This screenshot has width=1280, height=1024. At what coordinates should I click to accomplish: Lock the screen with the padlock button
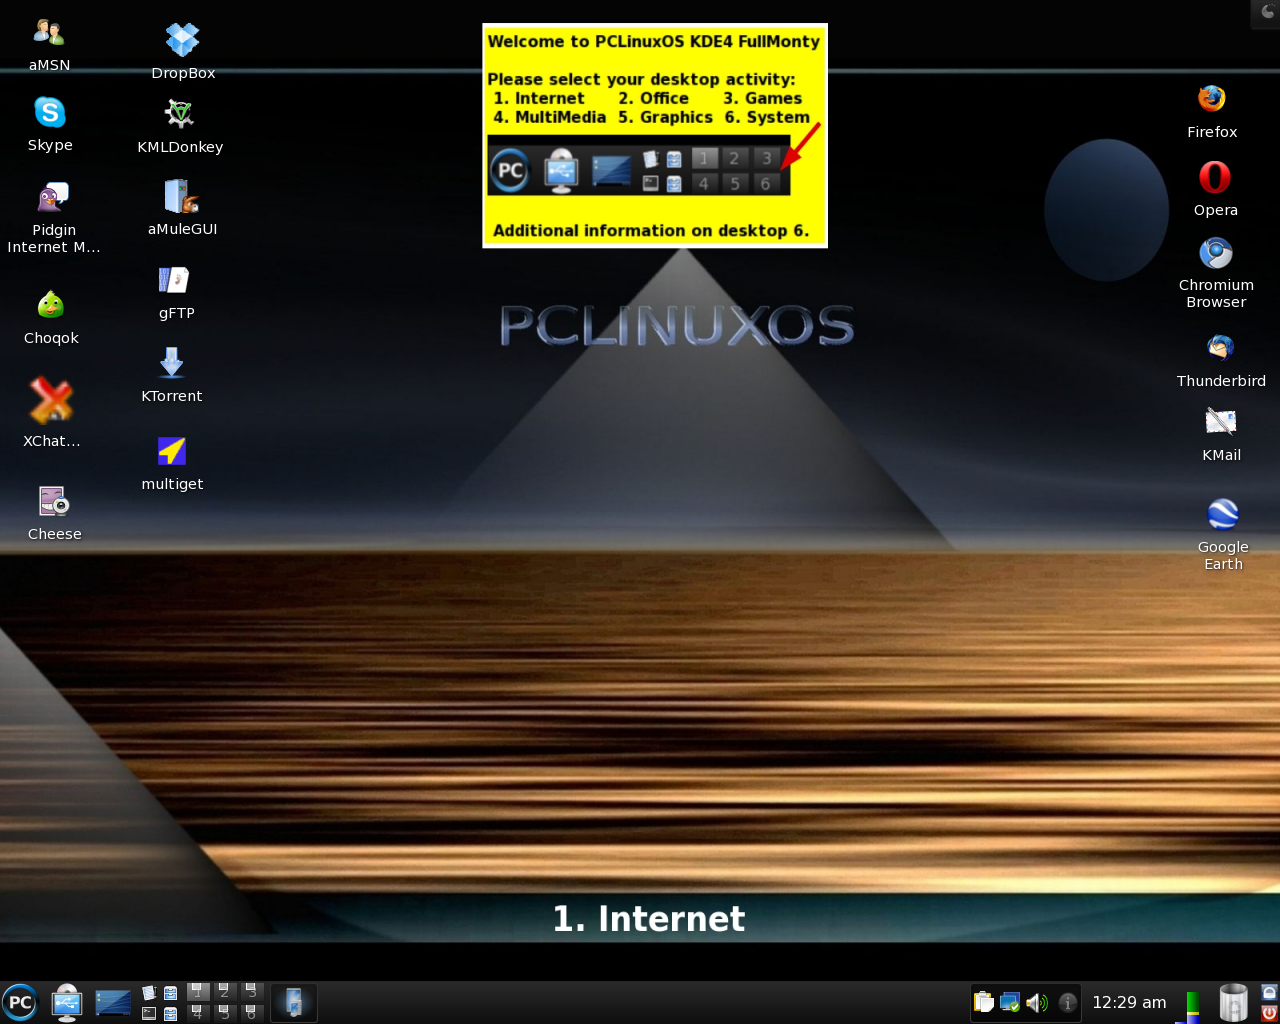point(1269,992)
